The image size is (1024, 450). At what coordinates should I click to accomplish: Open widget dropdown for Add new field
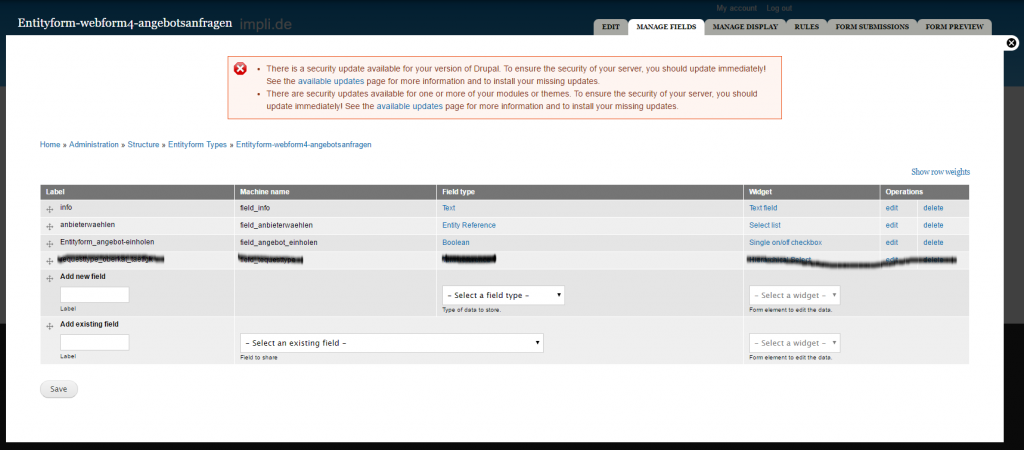794,295
